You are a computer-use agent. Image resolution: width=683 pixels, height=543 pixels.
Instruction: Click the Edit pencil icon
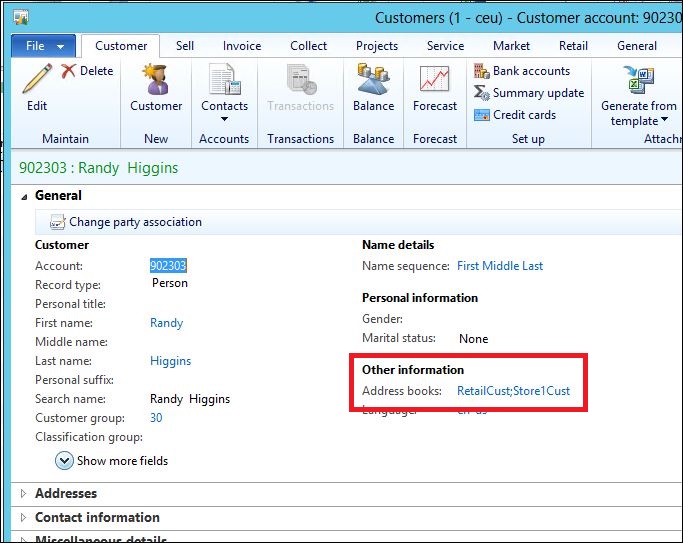[x=37, y=80]
